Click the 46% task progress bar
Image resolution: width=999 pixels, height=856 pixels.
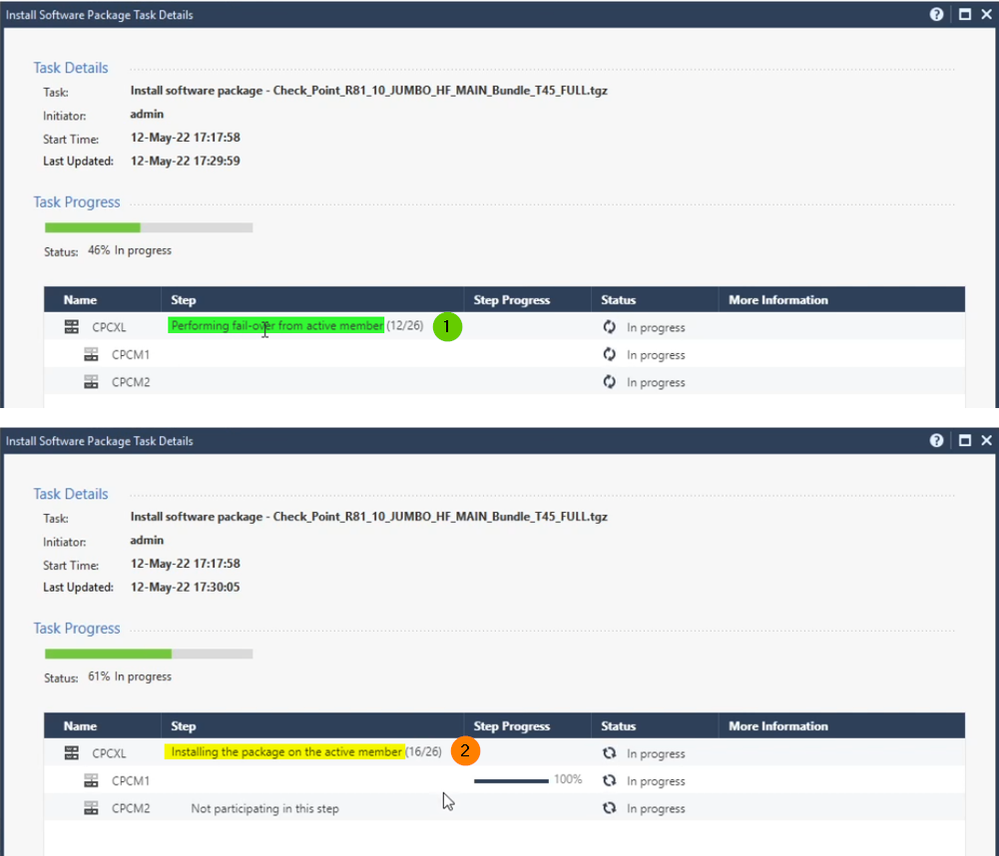[x=148, y=227]
